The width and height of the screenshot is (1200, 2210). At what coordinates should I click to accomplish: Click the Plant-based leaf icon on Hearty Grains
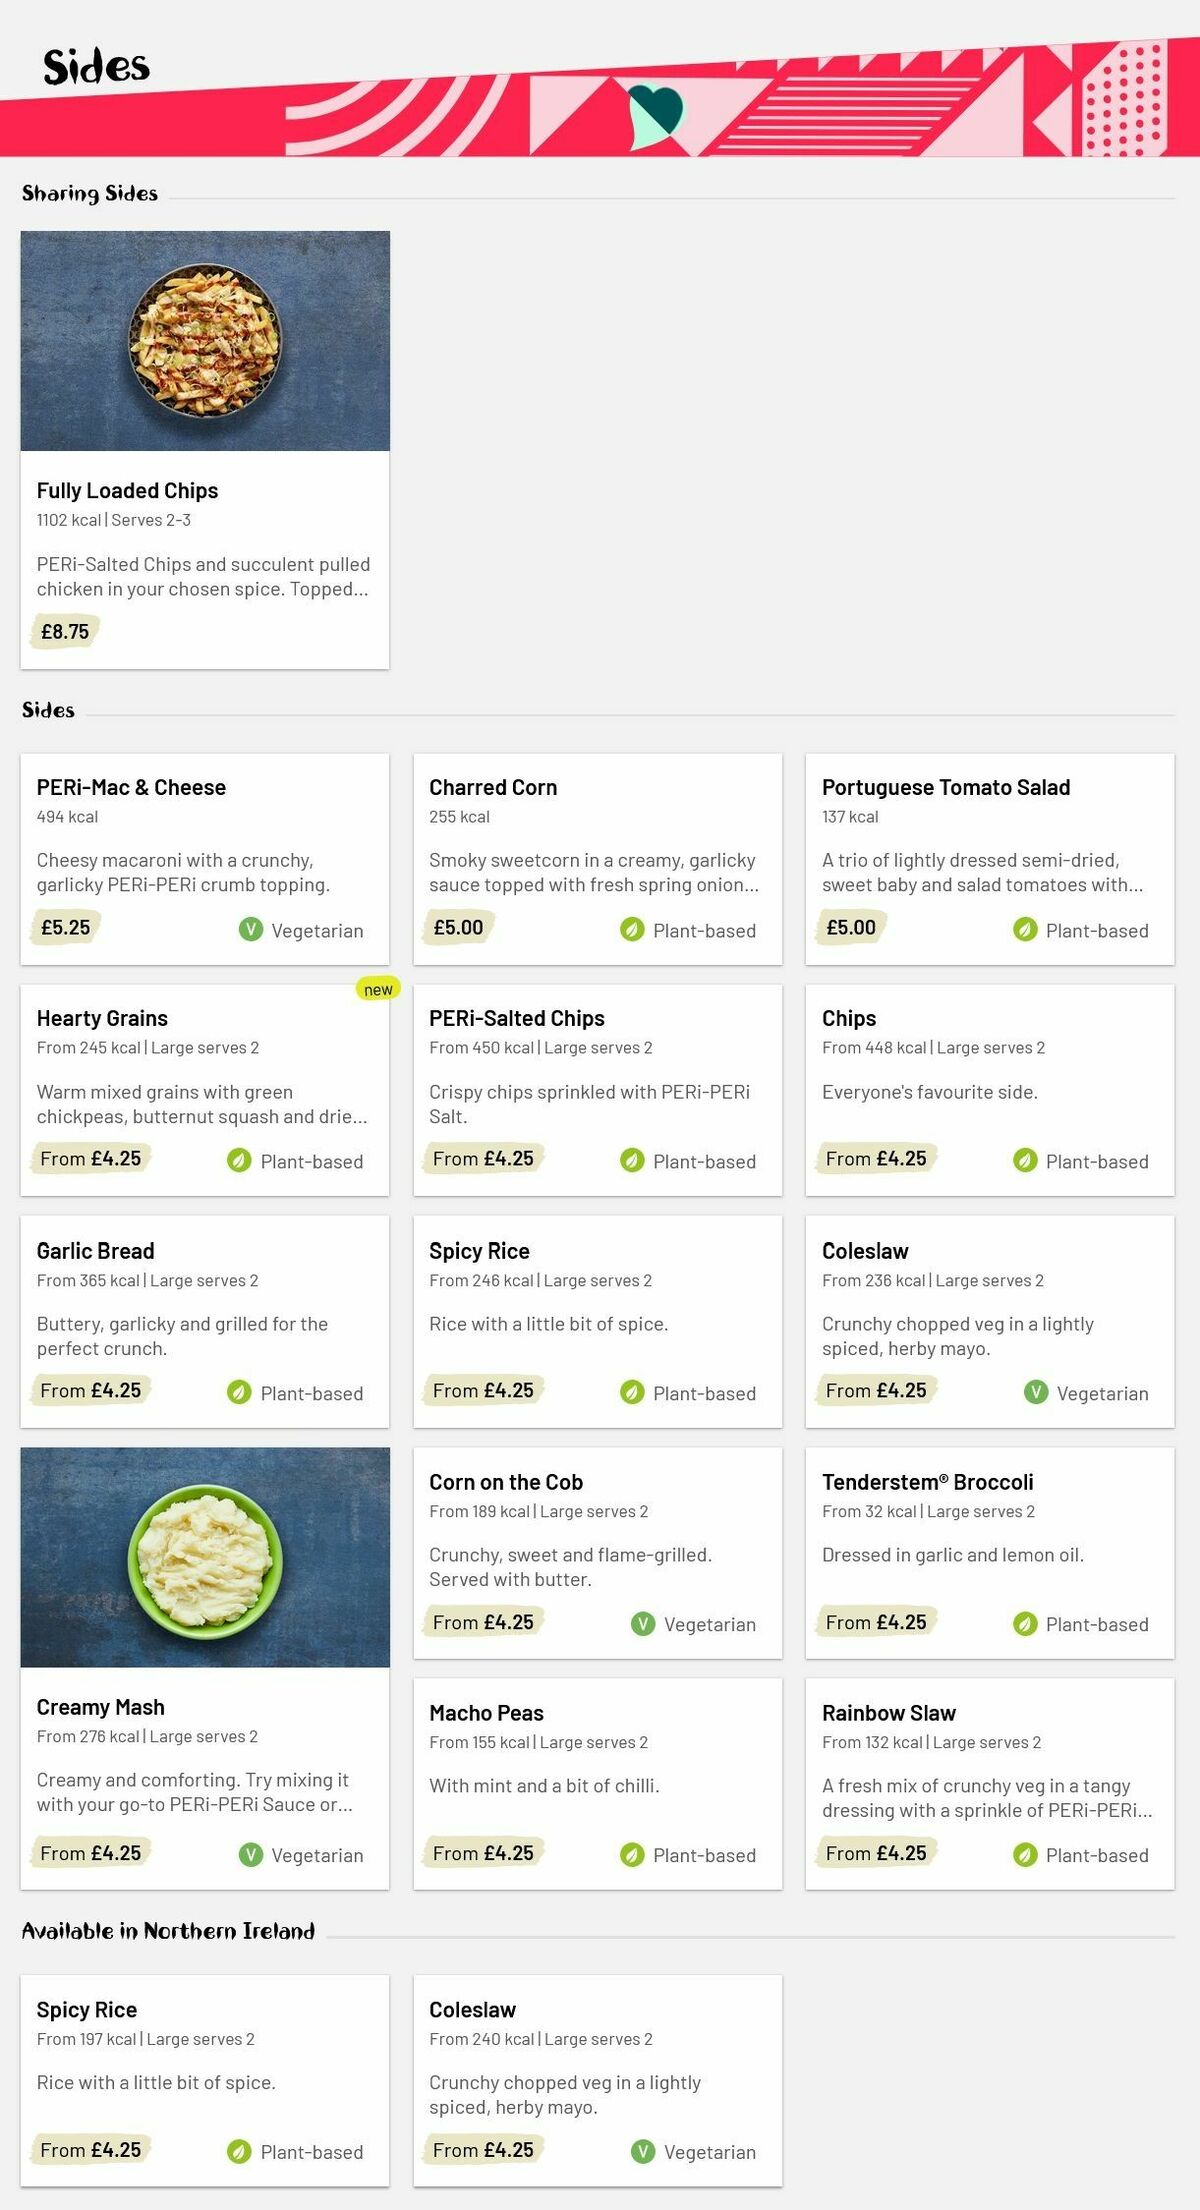pyautogui.click(x=239, y=1161)
